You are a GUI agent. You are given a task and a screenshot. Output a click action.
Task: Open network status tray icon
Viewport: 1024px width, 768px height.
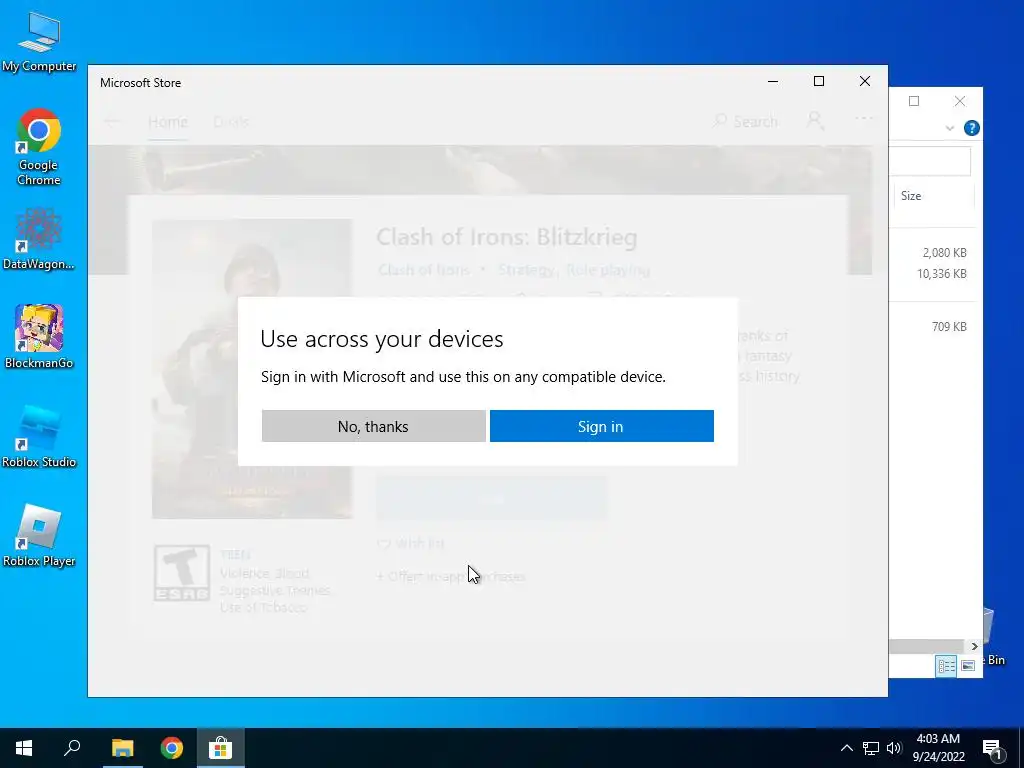(x=871, y=748)
